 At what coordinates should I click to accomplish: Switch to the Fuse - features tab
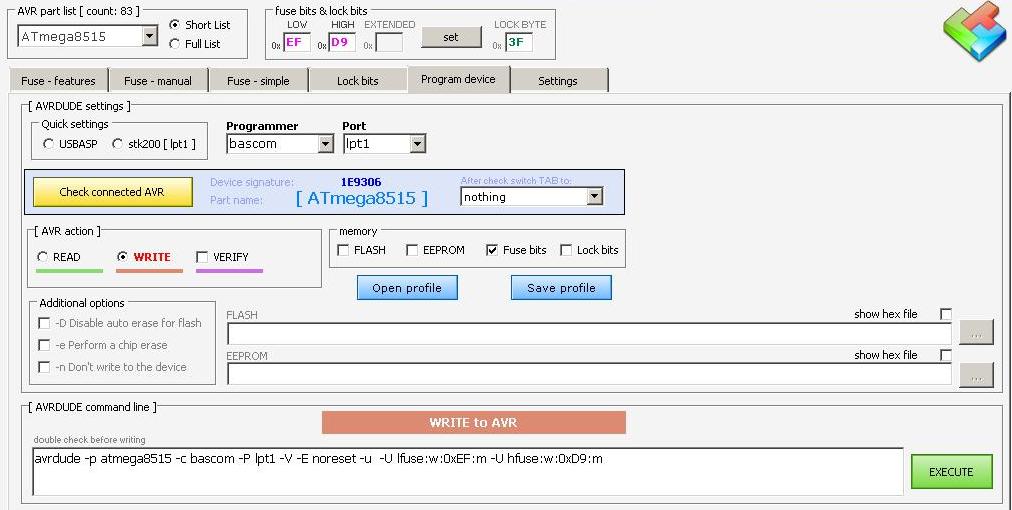58,81
